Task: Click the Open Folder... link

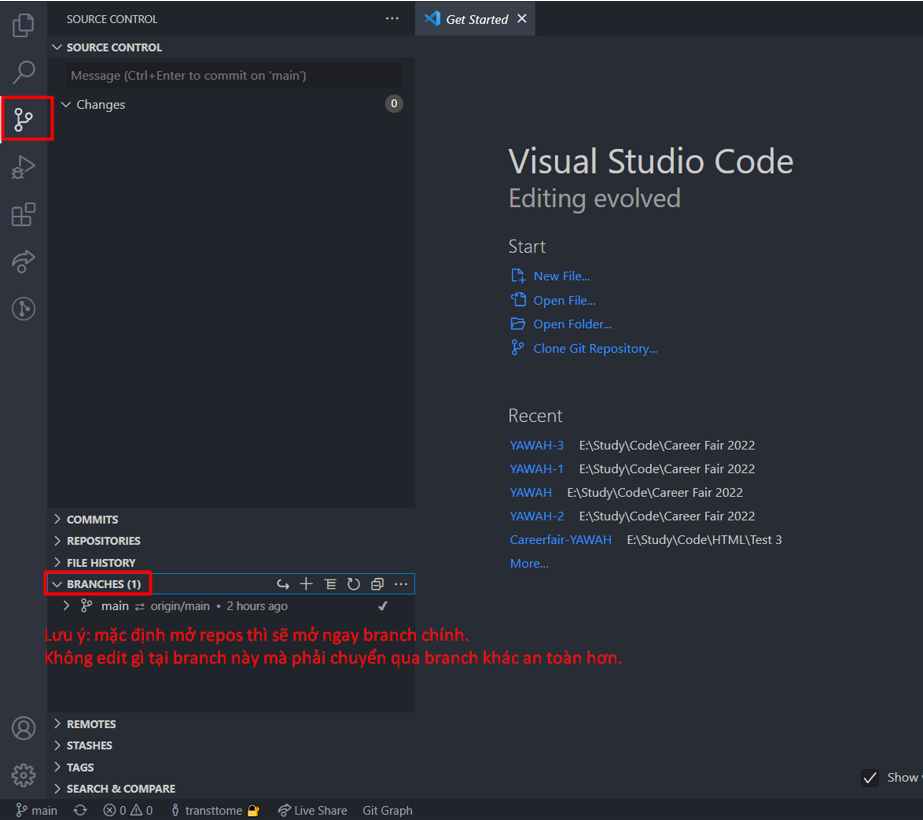Action: 572,324
